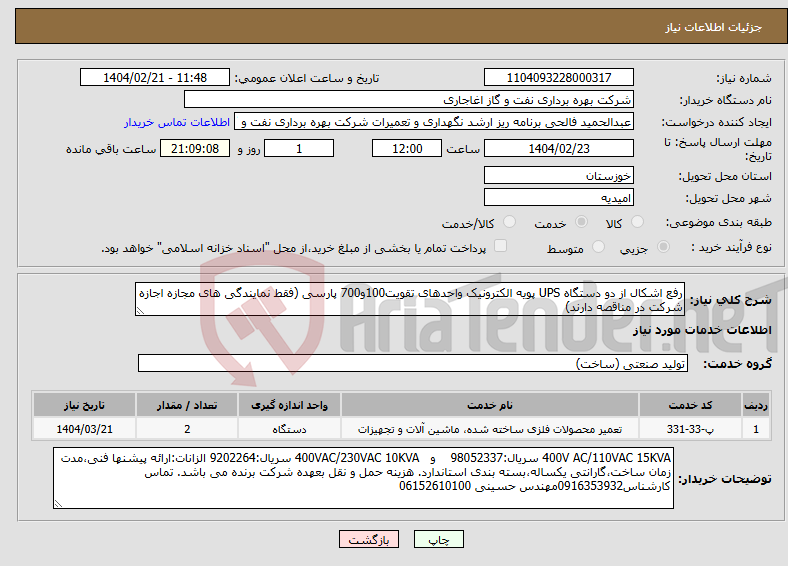This screenshot has width=788, height=566.
Task: Click the جزئیات اطلاعات نیاز page header
Action: 714,27
